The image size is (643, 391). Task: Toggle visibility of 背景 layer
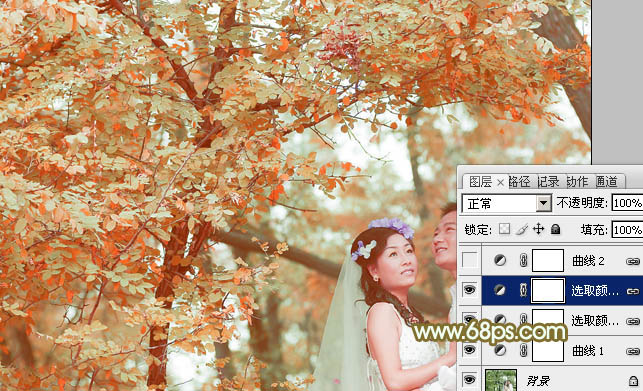[x=470, y=380]
